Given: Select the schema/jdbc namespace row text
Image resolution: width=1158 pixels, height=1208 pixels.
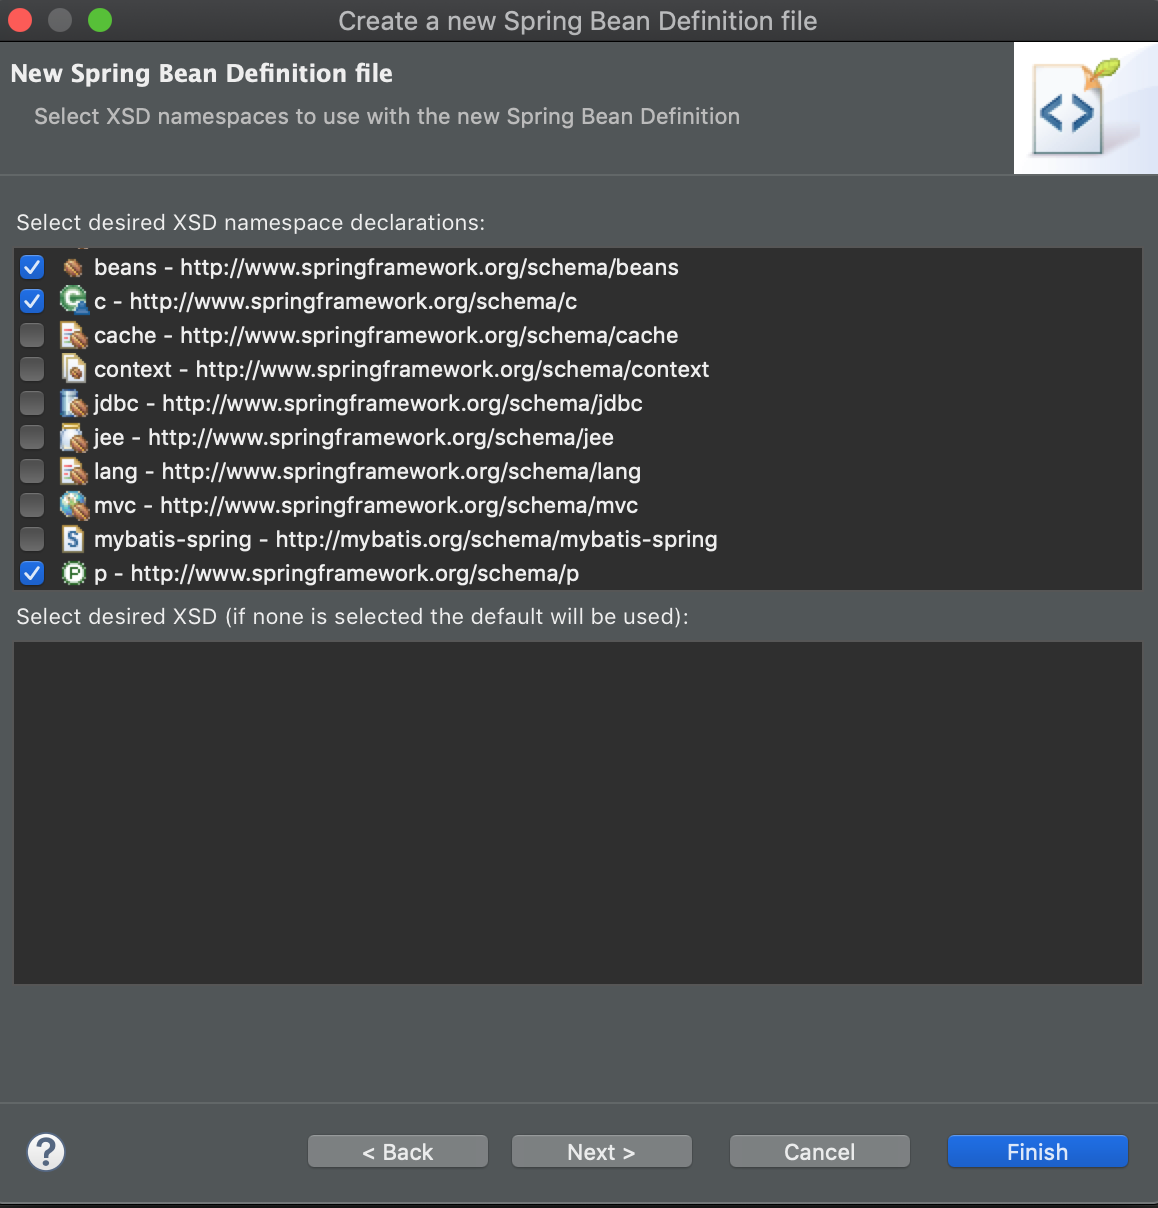Looking at the screenshot, I should click(368, 403).
